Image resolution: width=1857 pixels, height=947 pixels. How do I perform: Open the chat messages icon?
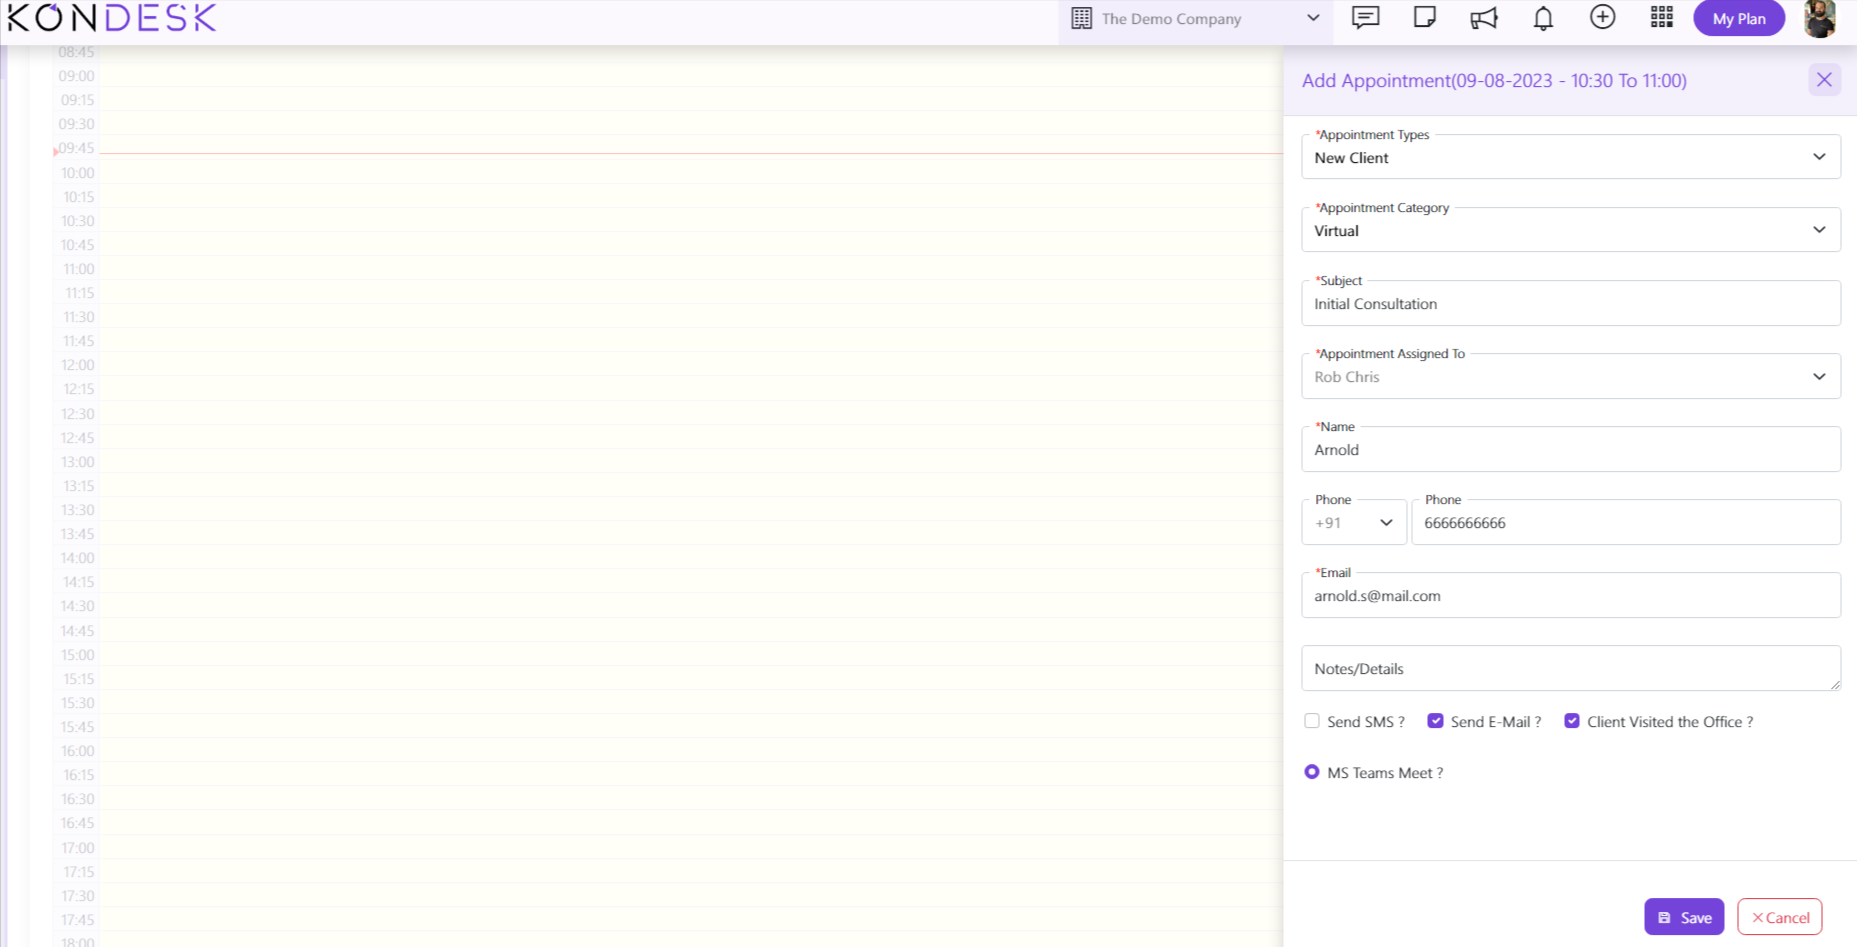point(1365,18)
